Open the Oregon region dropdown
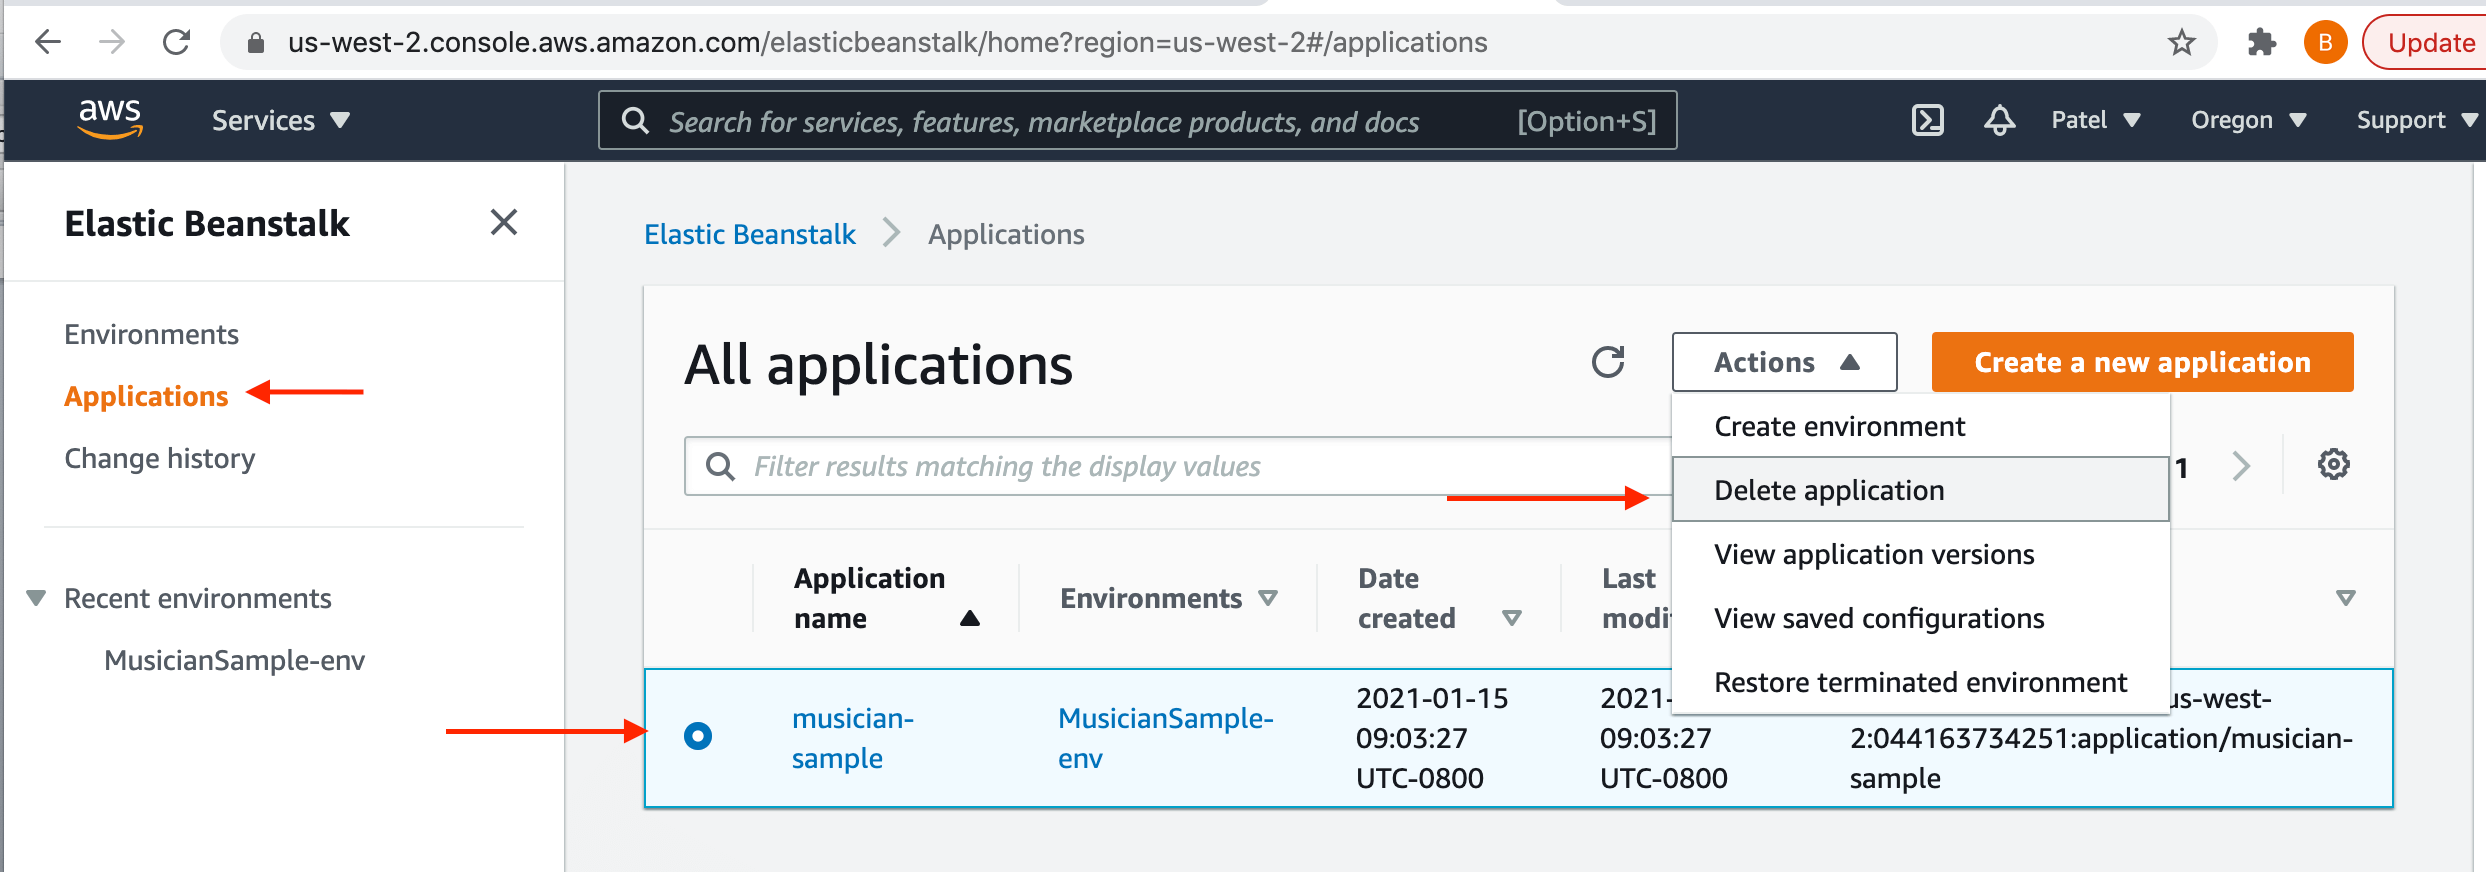Image resolution: width=2486 pixels, height=872 pixels. pyautogui.click(x=2247, y=121)
